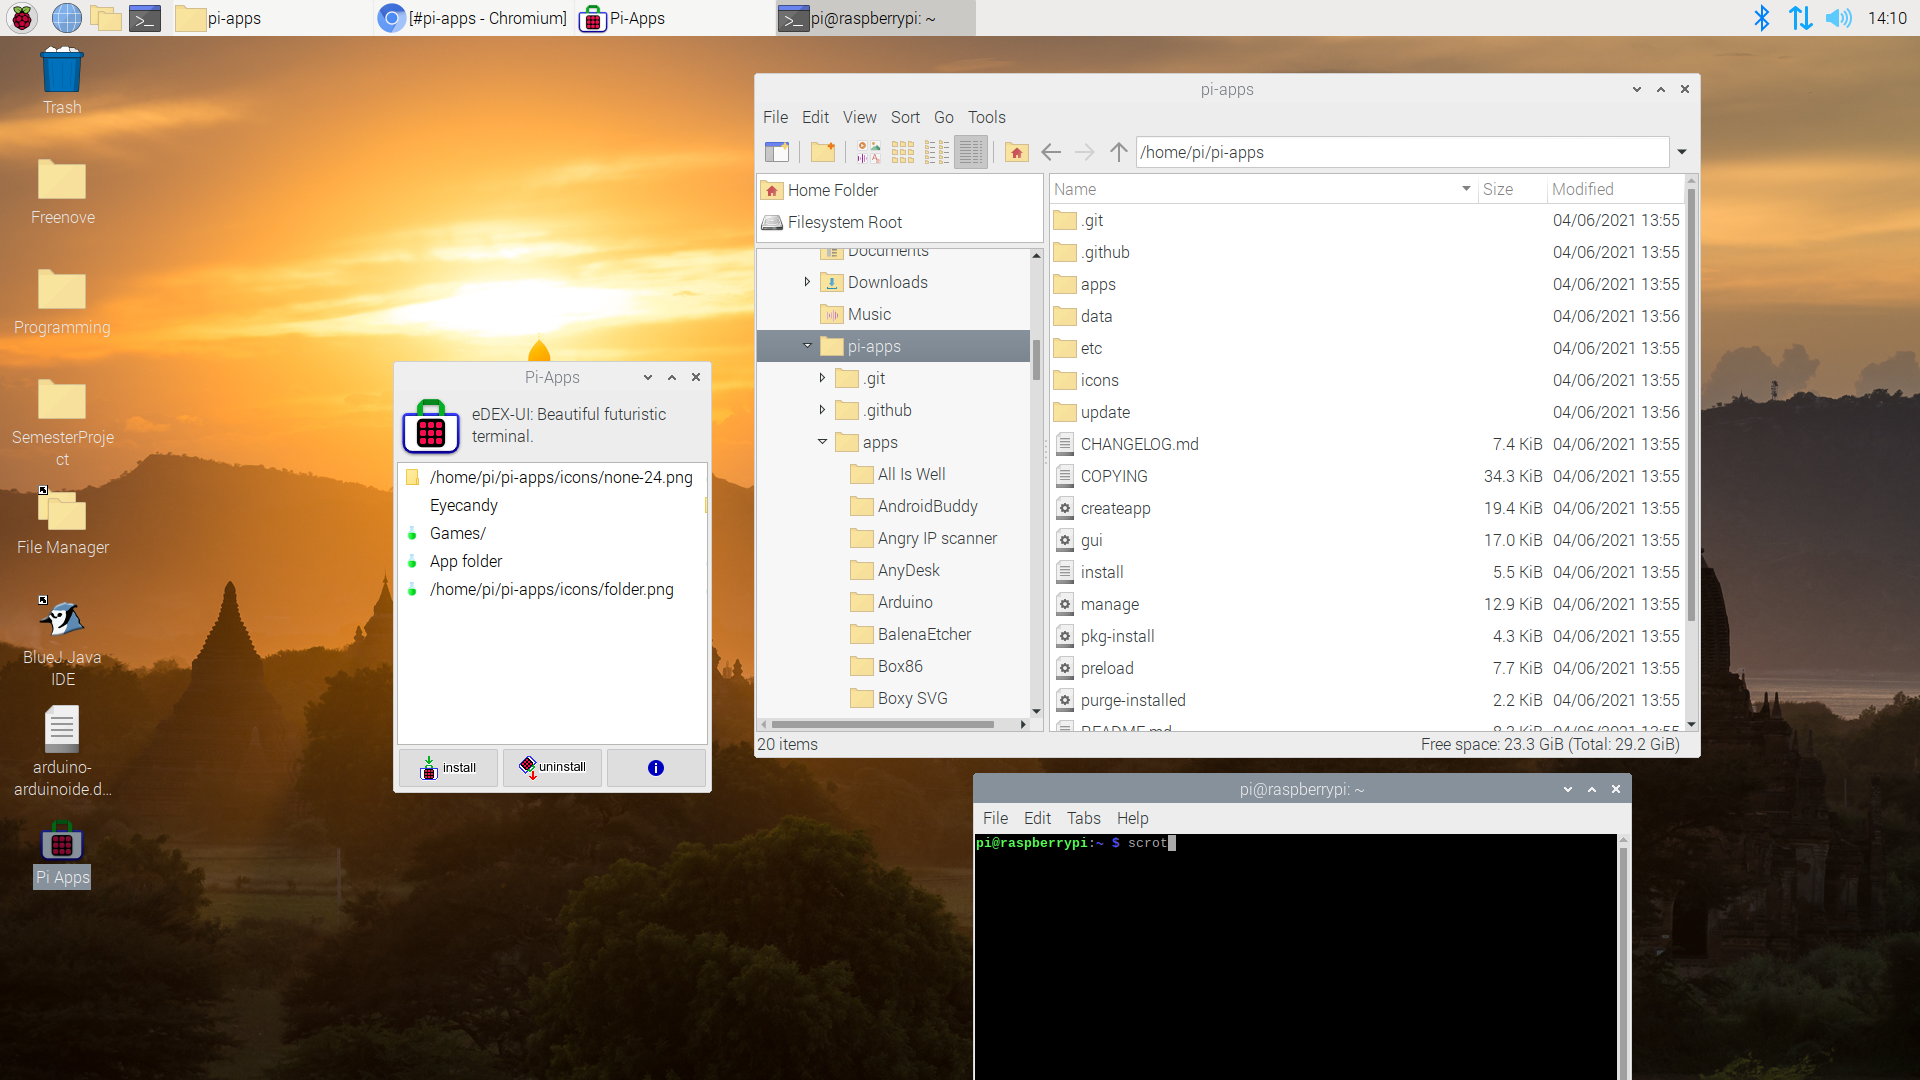Expand the Downloads folder in tree
1920x1080 pixels.
pos(807,282)
